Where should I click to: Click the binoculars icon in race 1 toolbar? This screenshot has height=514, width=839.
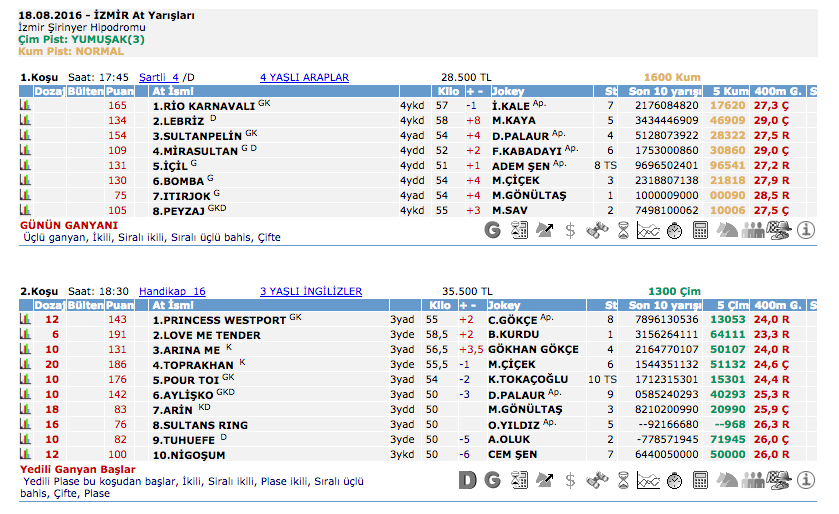597,231
